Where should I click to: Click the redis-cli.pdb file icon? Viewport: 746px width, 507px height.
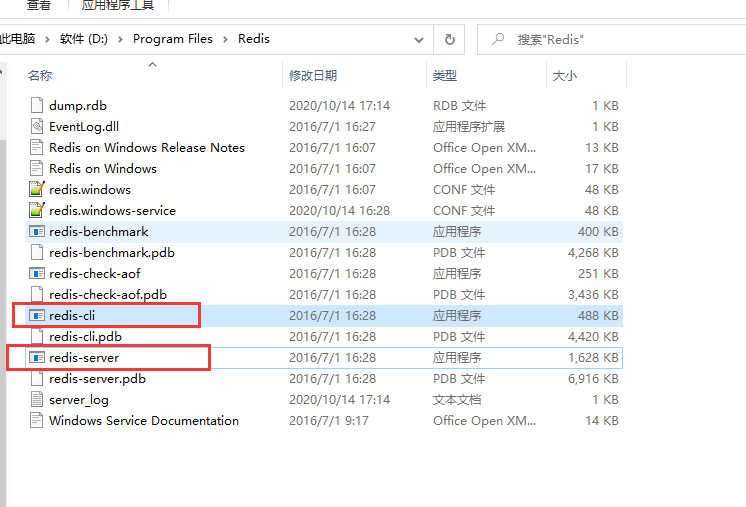[37, 336]
